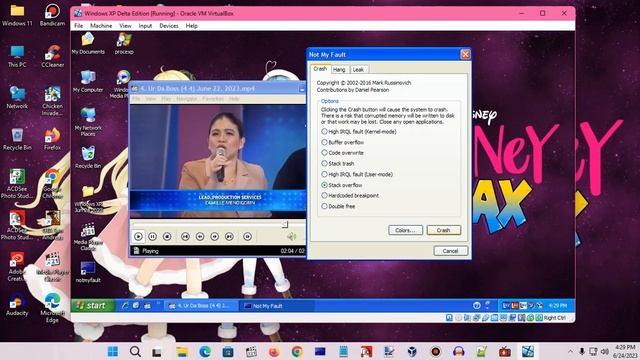Open procexp icon on XP desktop

tap(124, 44)
